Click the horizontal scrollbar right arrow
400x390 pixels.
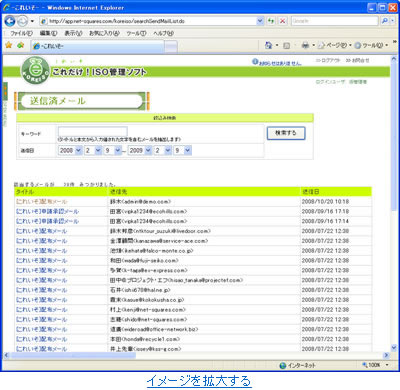click(x=386, y=355)
